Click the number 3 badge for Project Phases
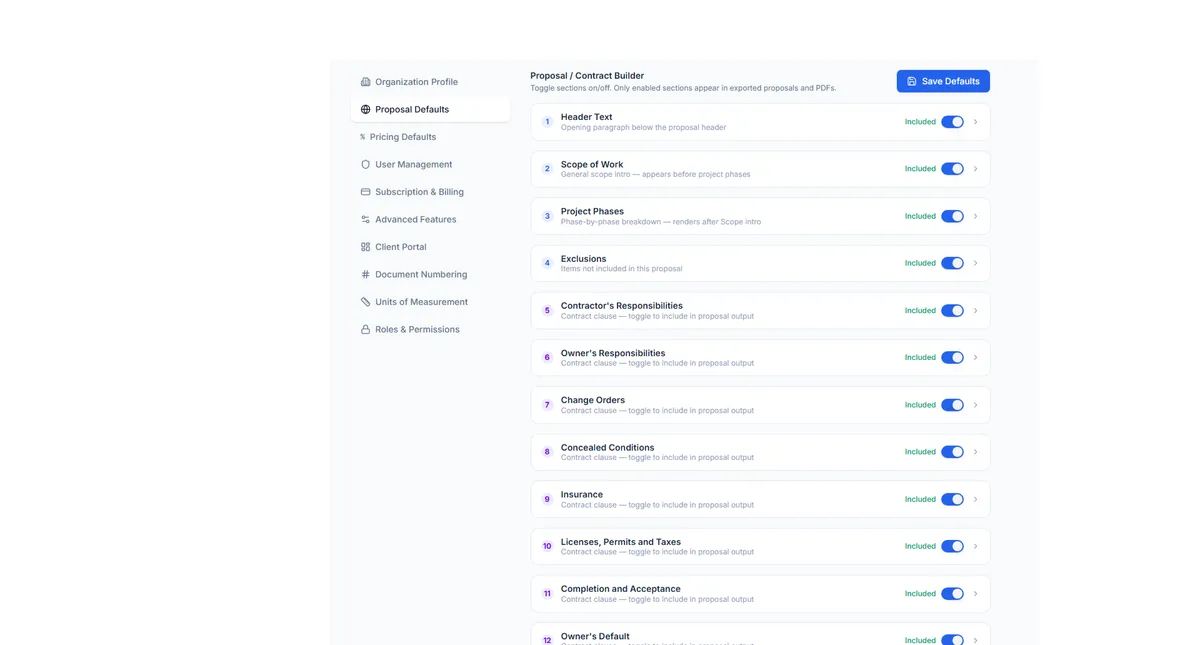 (547, 216)
